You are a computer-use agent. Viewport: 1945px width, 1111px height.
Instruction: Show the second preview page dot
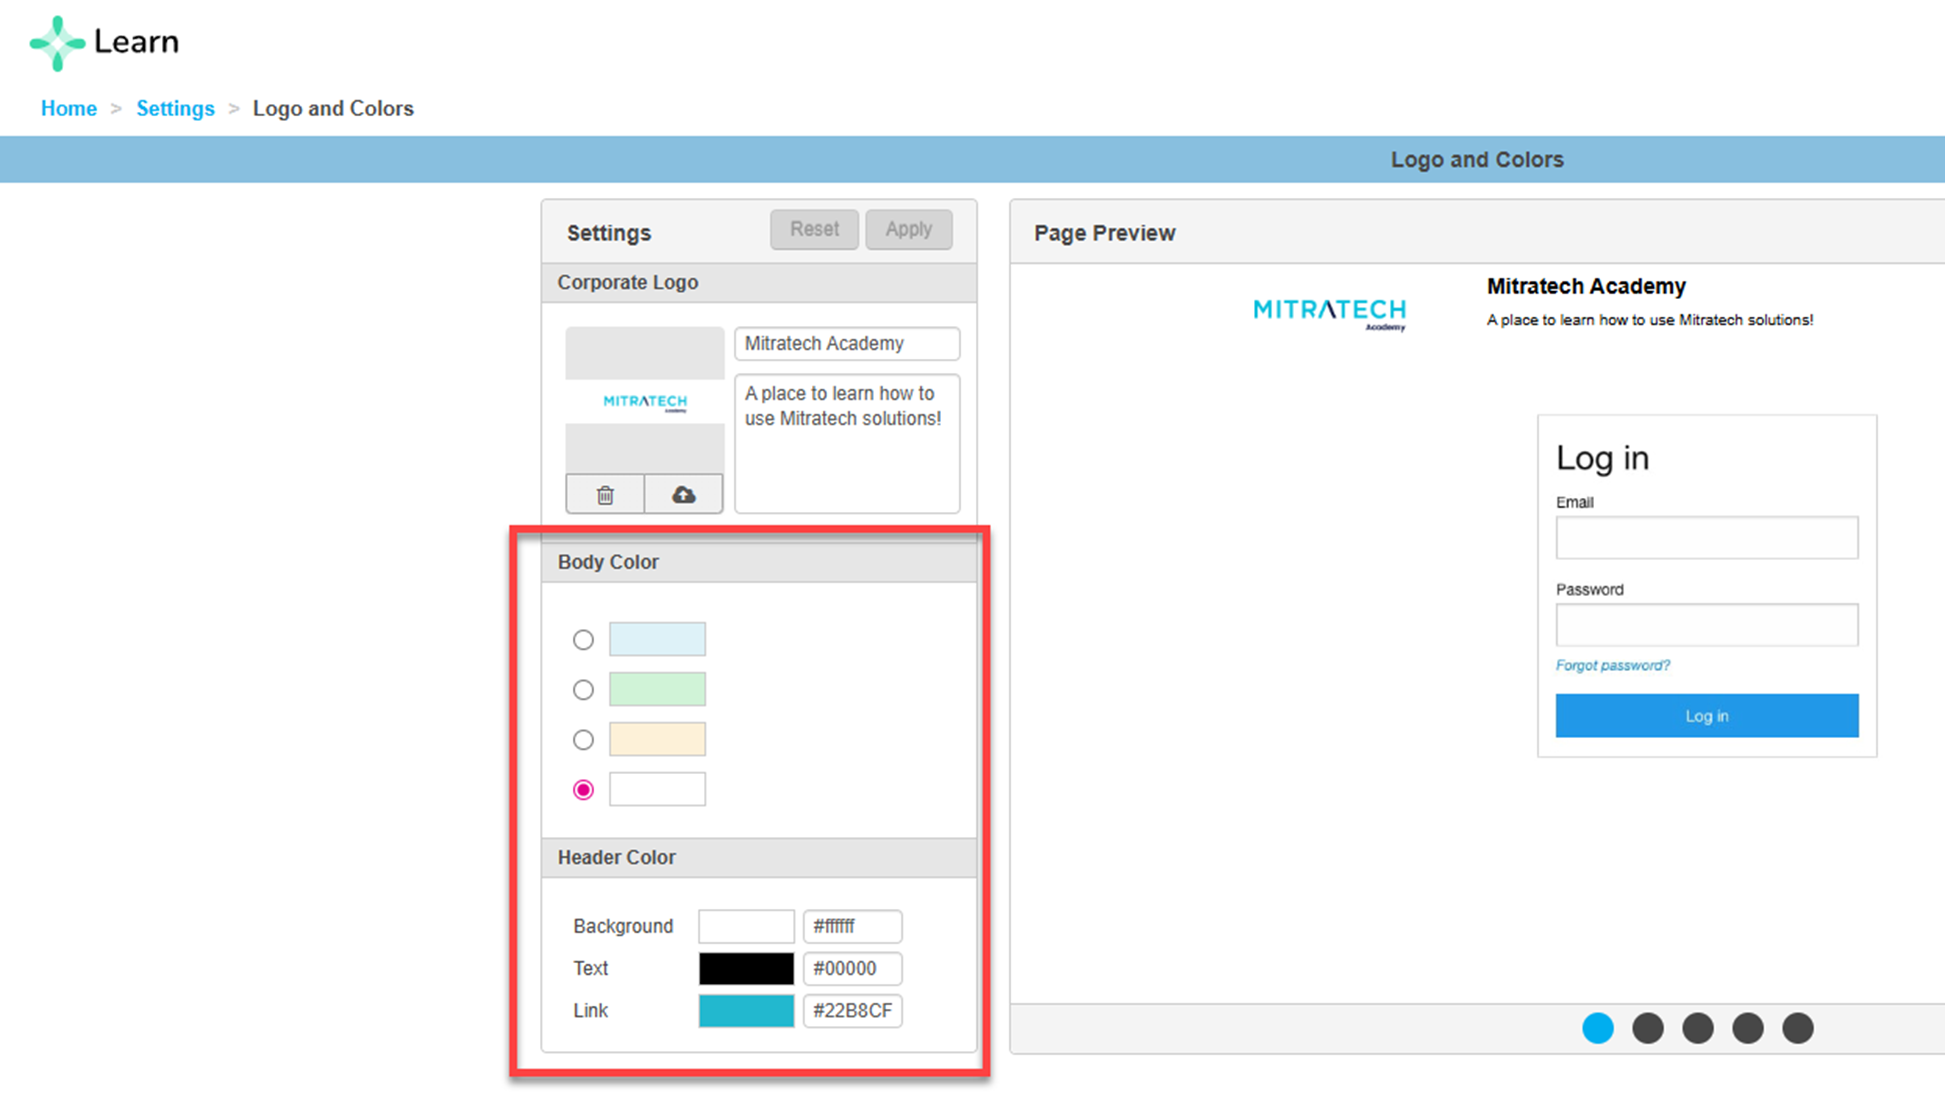coord(1648,1028)
